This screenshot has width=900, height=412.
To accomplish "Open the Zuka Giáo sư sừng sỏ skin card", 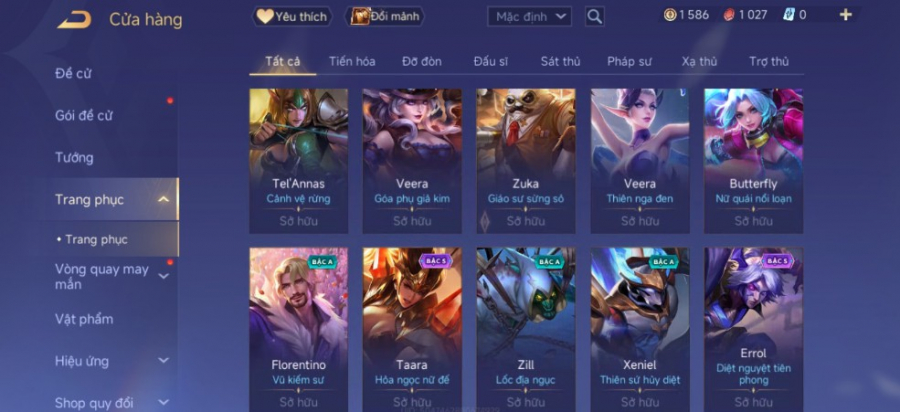I will click(526, 161).
